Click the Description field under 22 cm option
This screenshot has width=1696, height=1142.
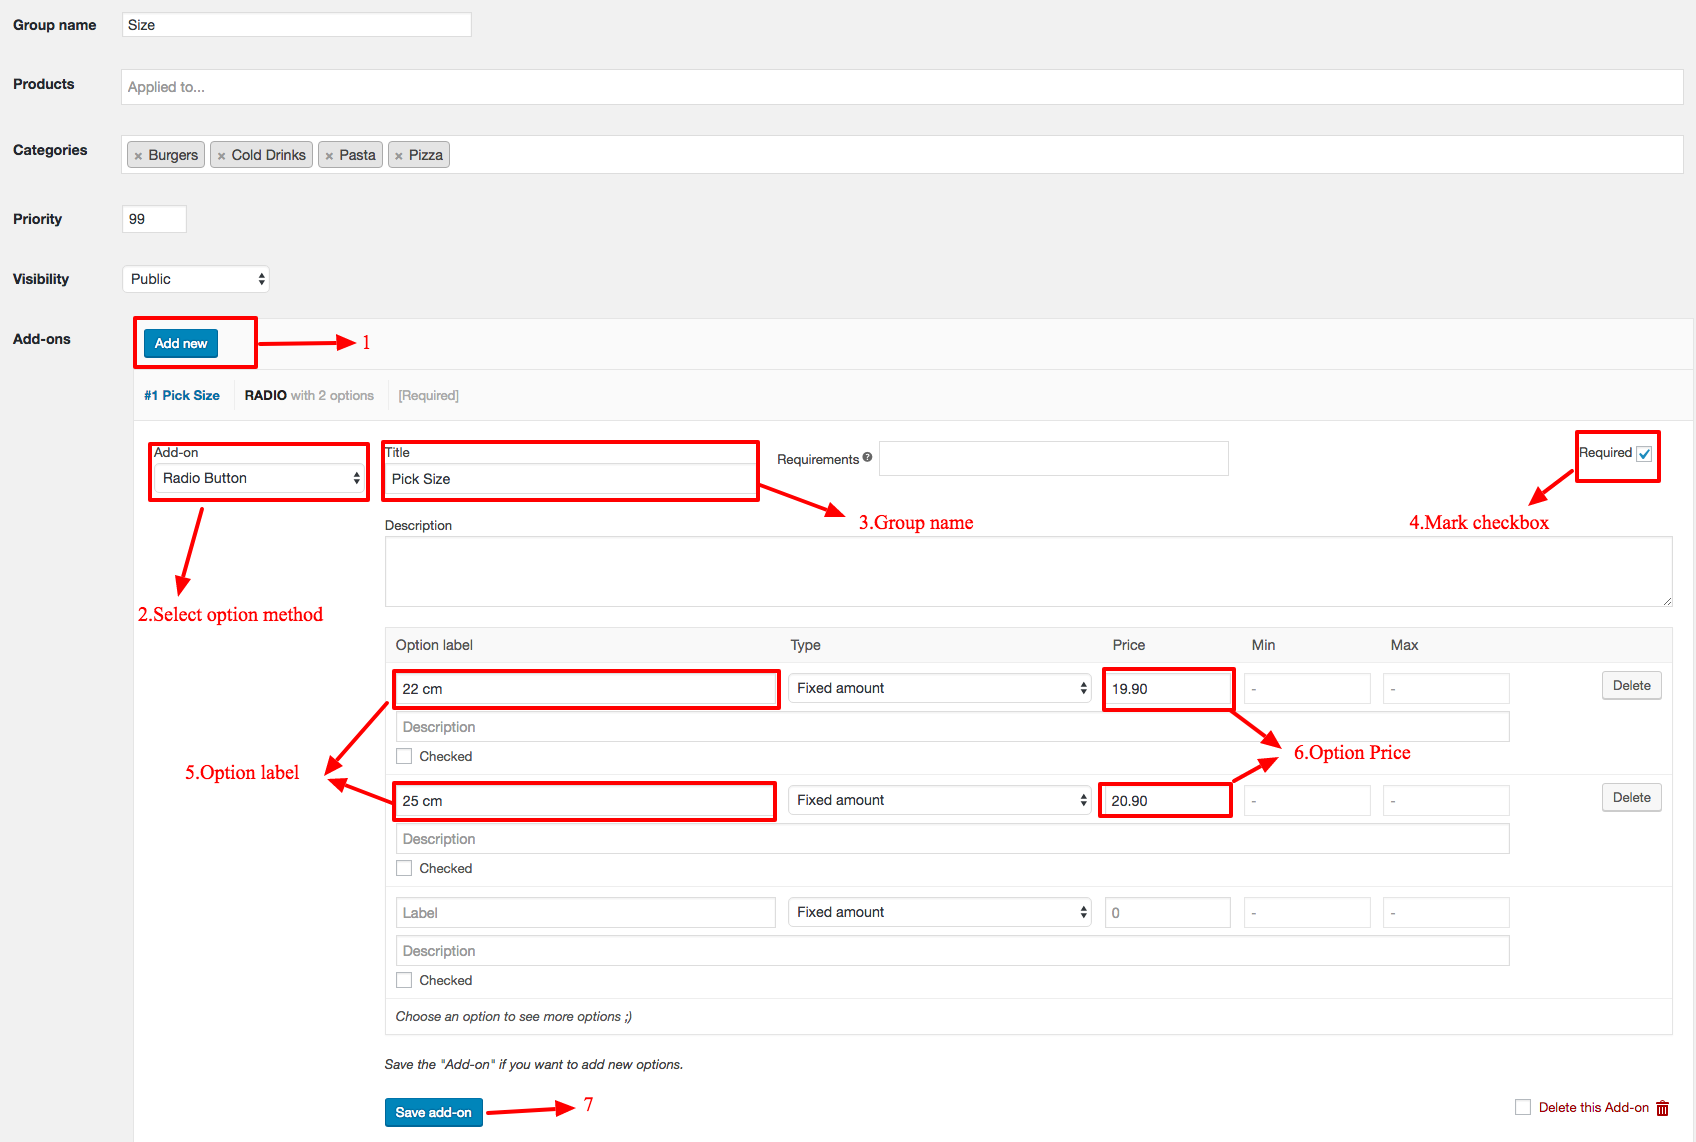953,727
